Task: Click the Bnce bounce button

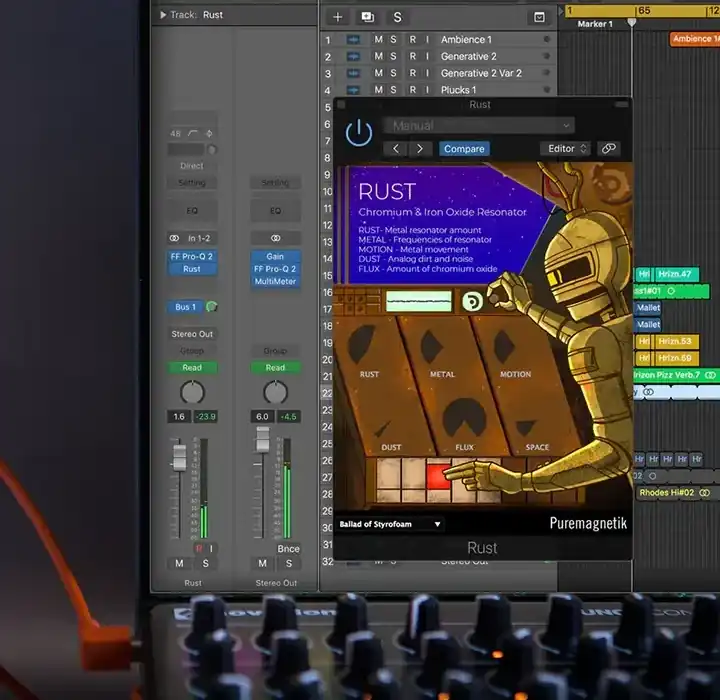Action: click(x=288, y=548)
